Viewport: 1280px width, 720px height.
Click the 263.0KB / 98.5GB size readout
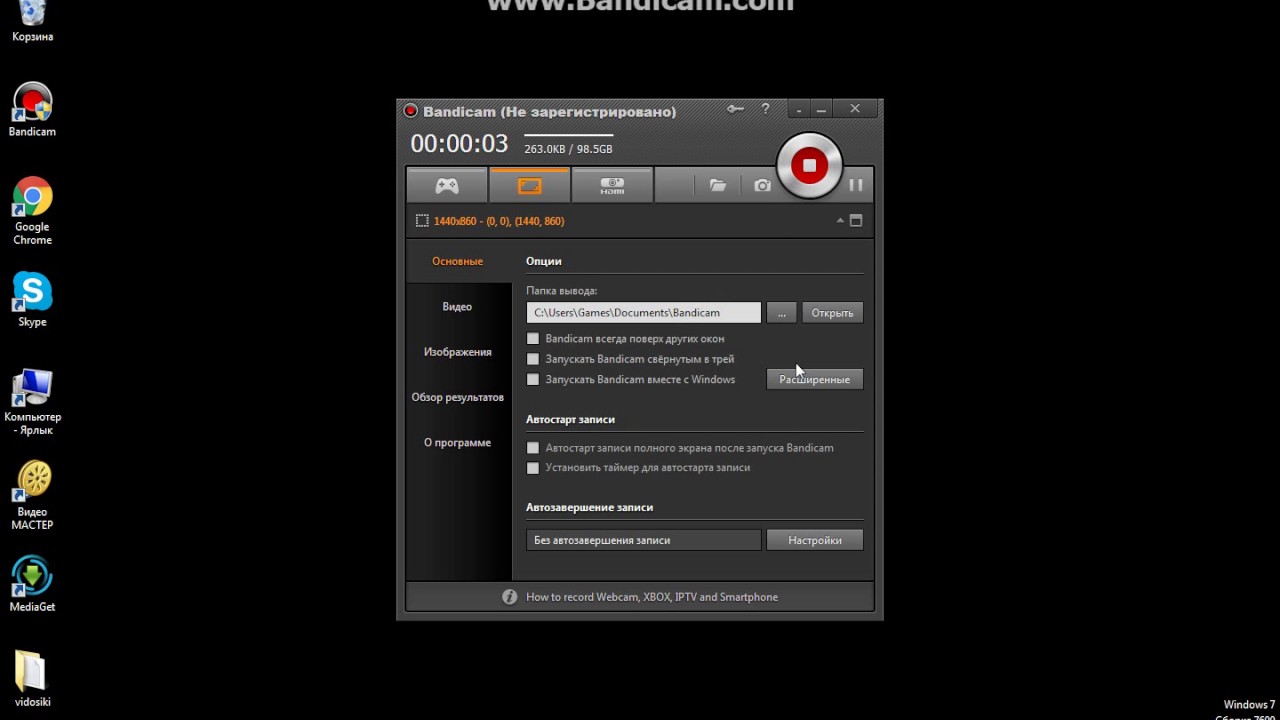pos(568,149)
